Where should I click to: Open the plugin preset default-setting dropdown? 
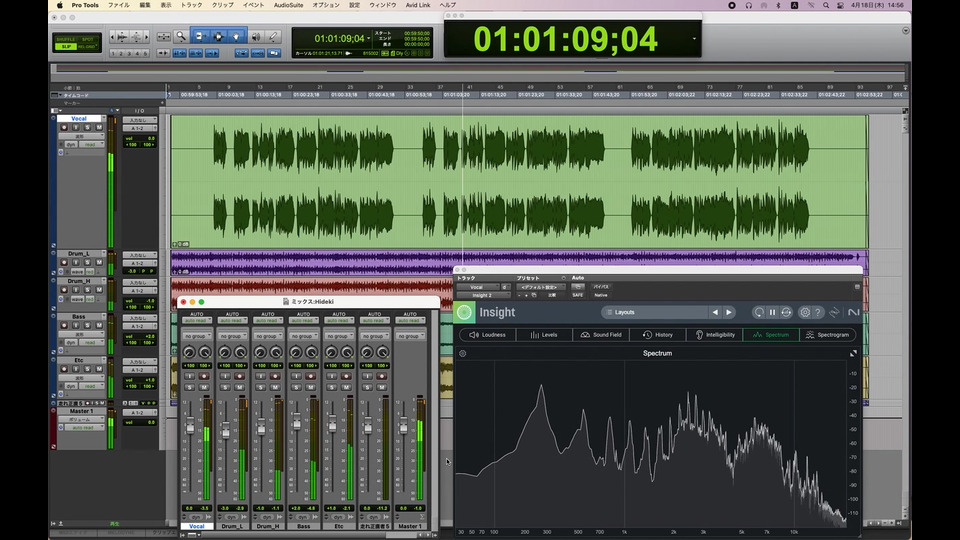[x=541, y=287]
